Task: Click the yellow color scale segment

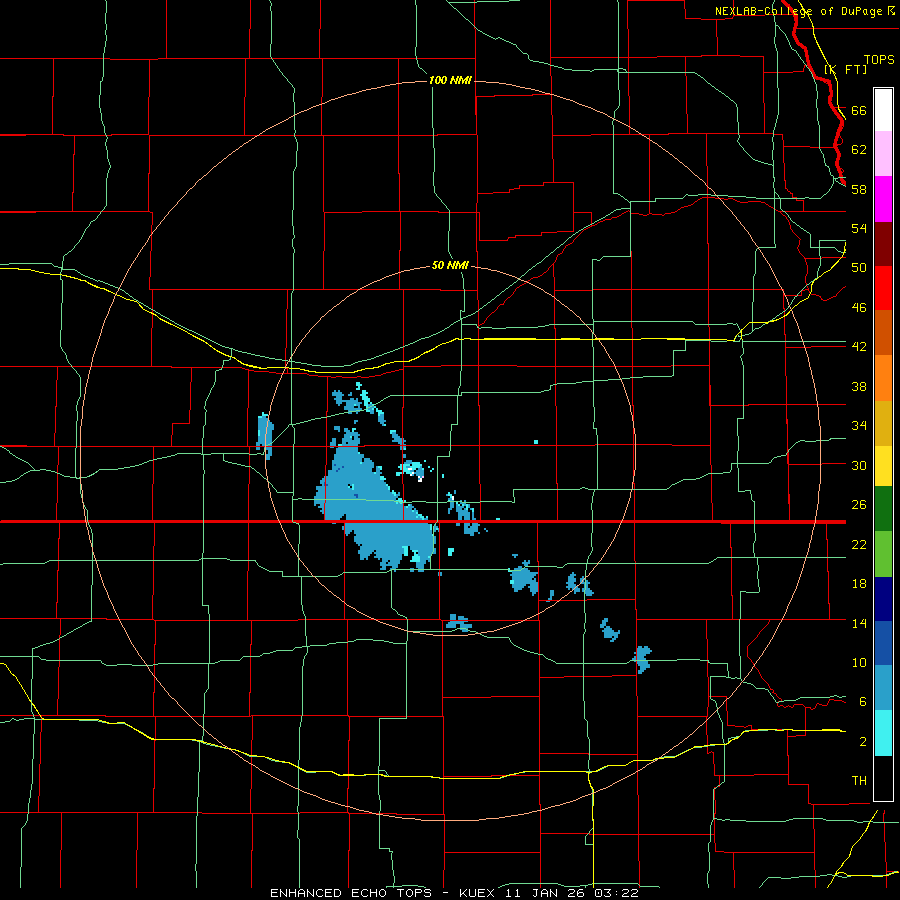Action: tap(883, 465)
